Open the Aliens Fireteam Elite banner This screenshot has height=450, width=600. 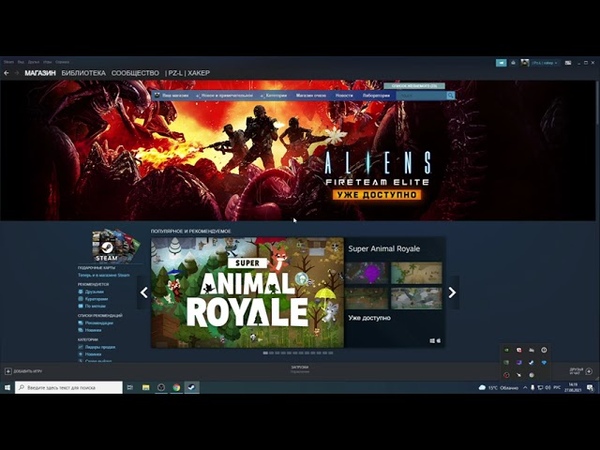(x=298, y=150)
